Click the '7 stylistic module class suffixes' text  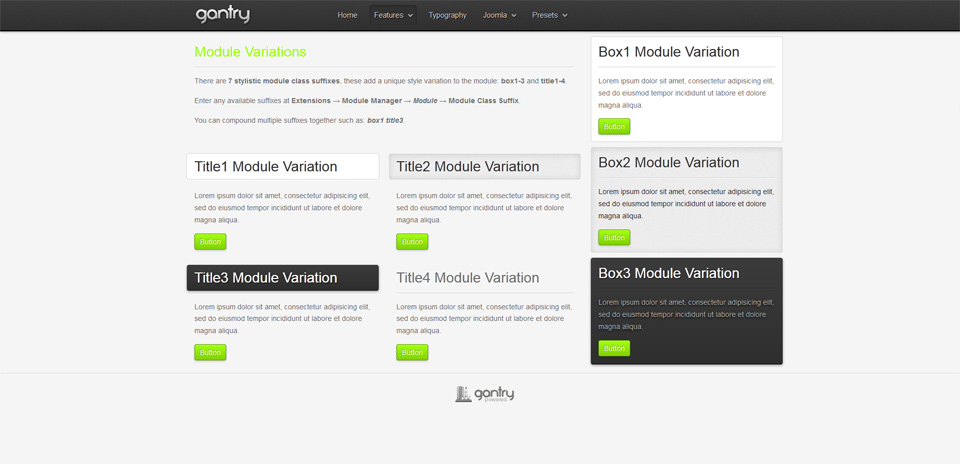pyautogui.click(x=283, y=81)
